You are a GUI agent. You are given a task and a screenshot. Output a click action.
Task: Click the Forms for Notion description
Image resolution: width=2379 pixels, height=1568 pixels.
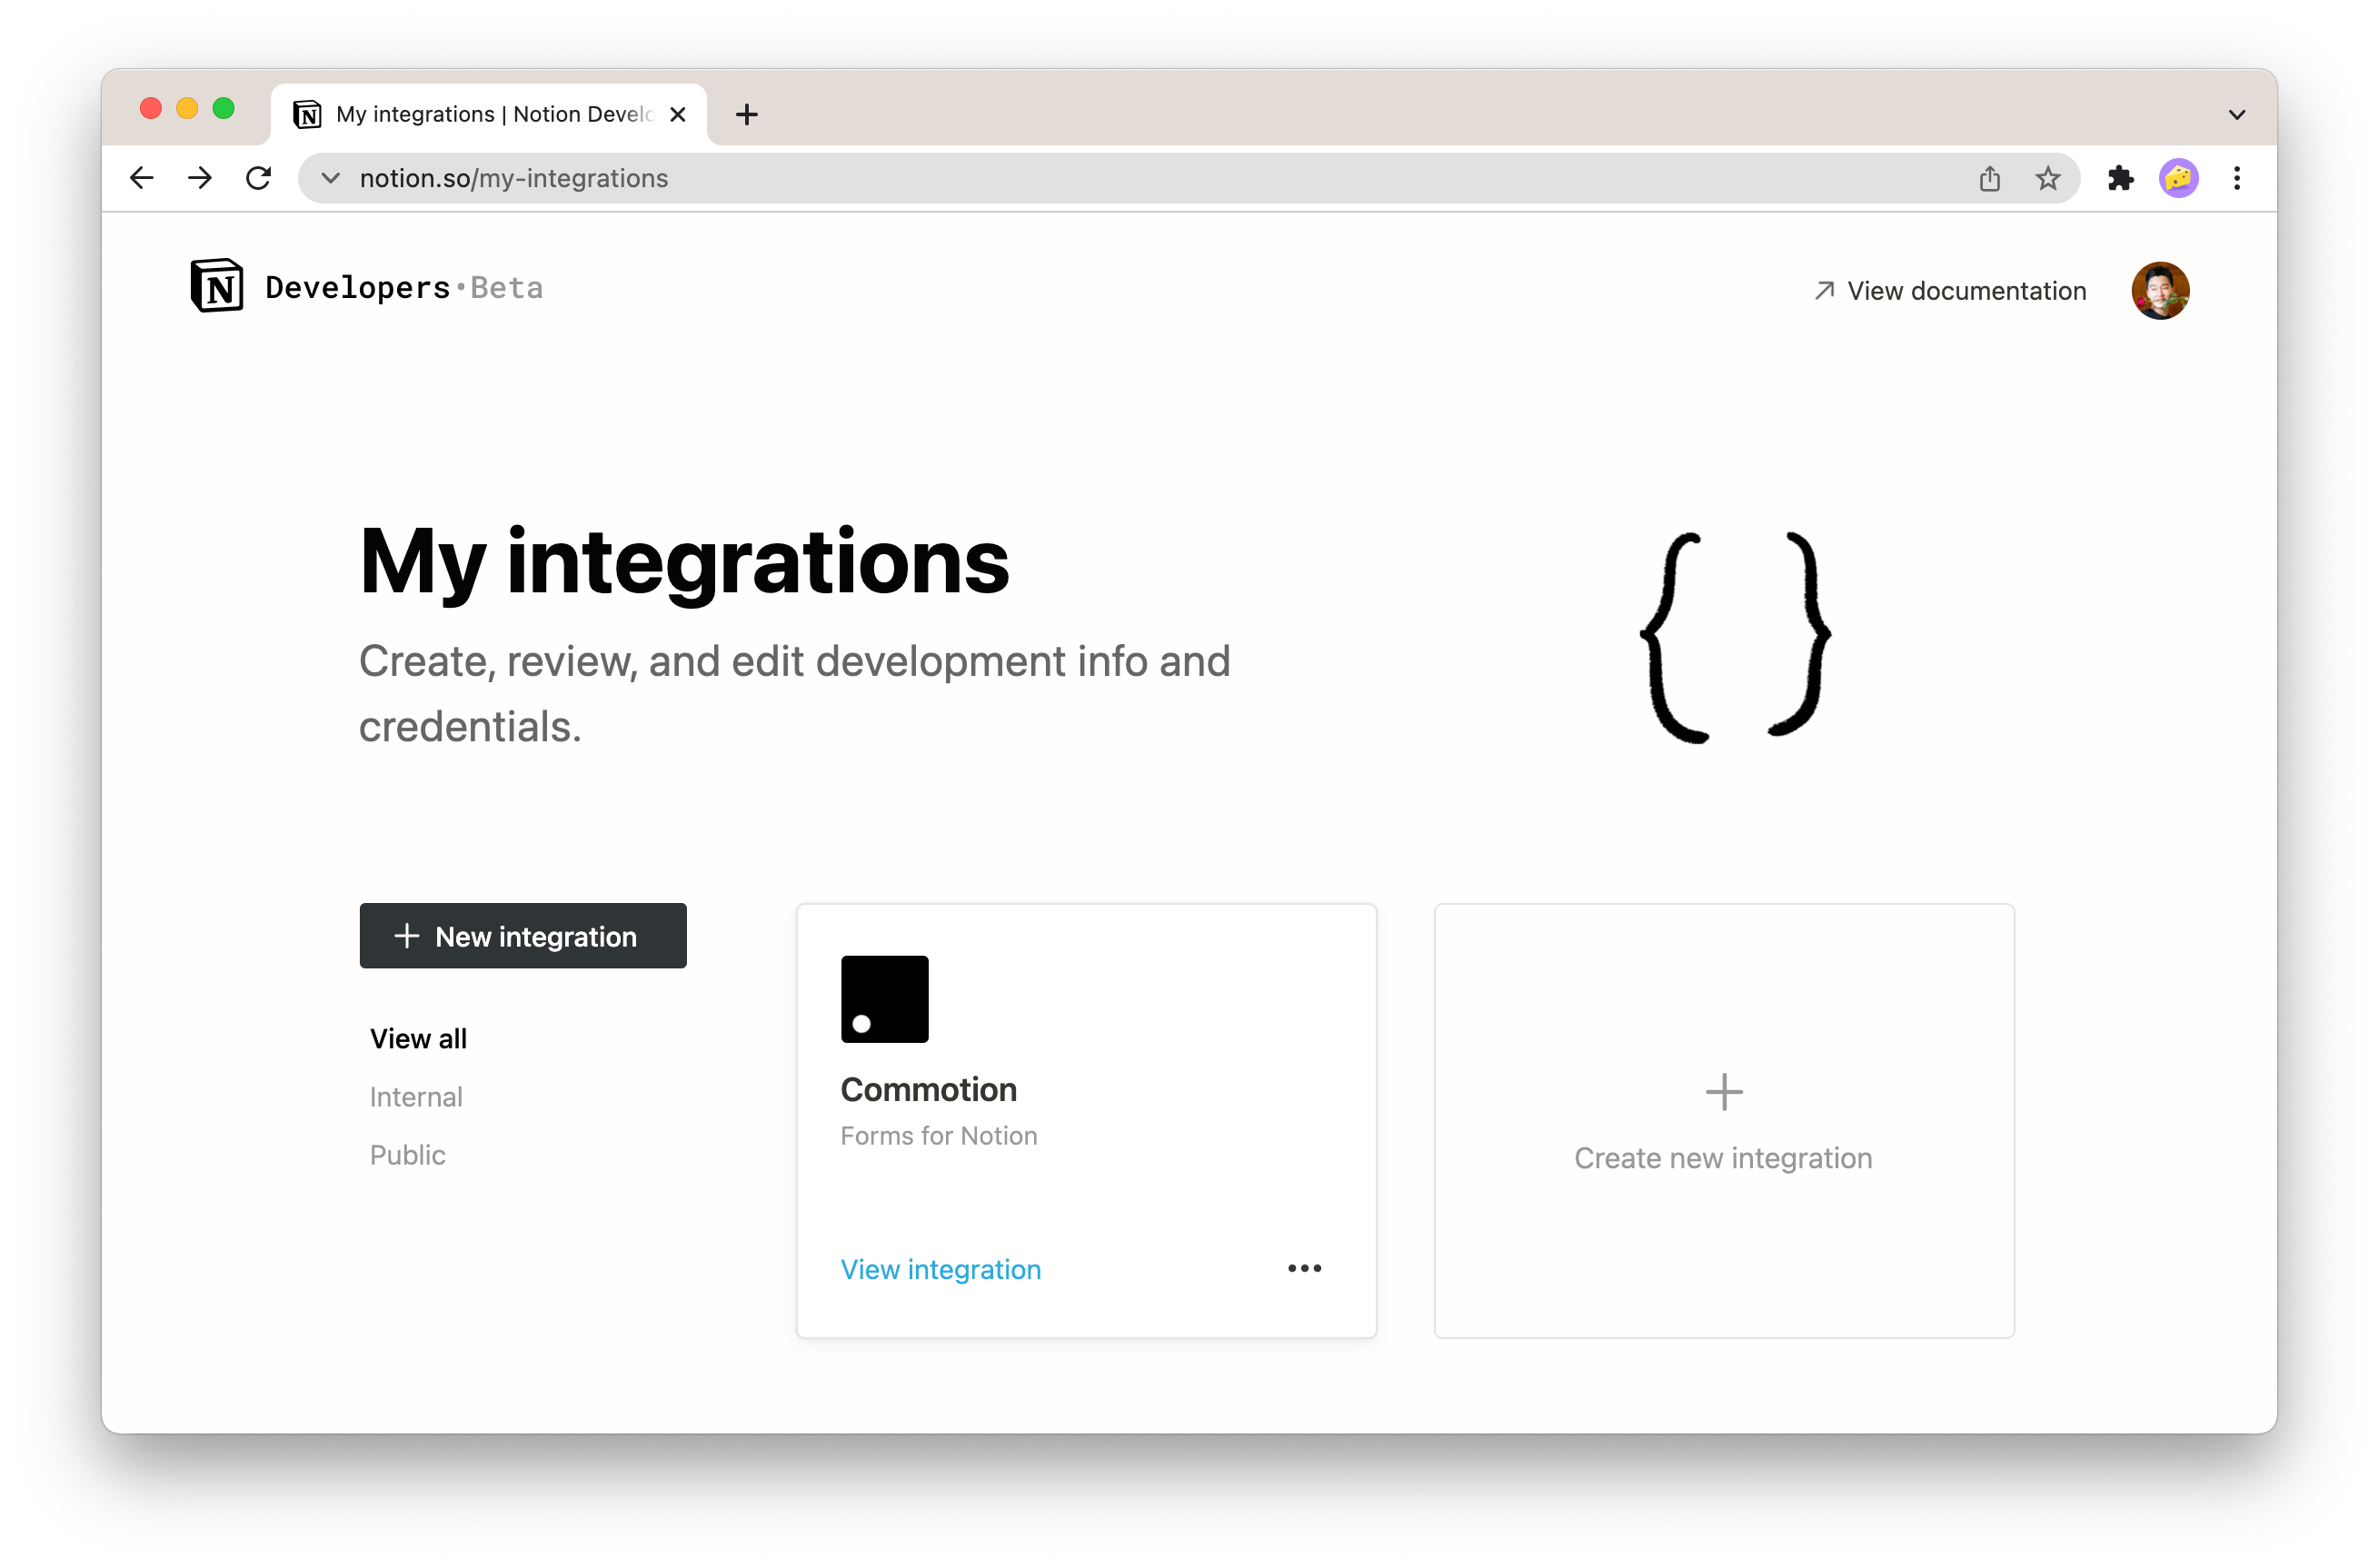pos(939,1136)
